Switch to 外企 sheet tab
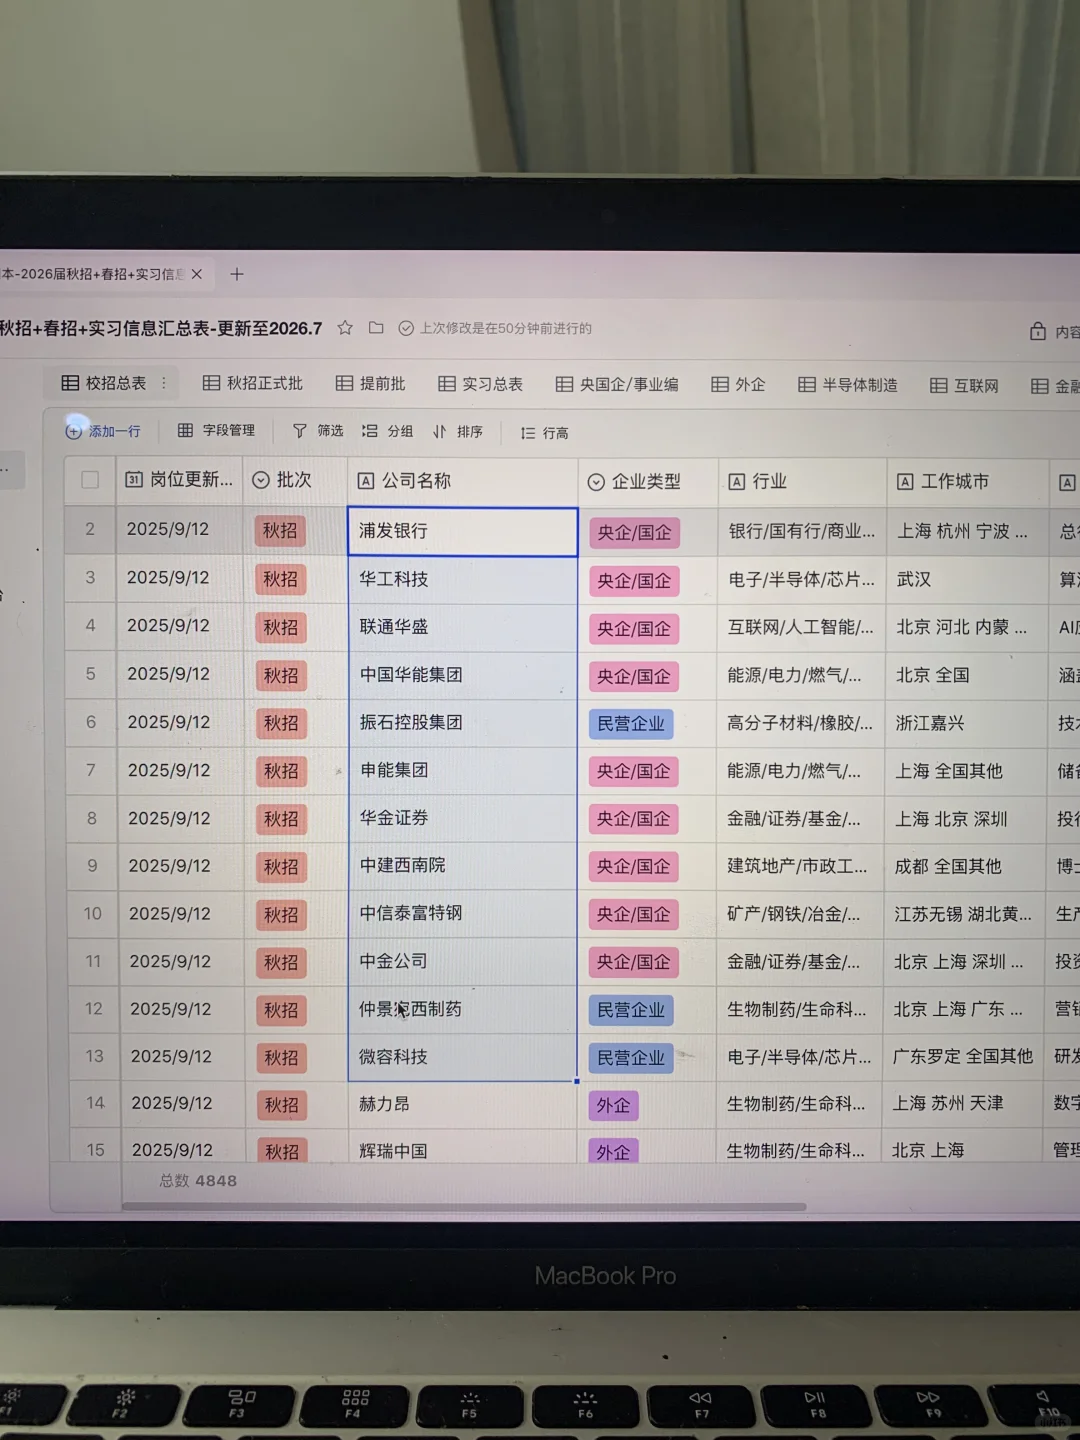1080x1440 pixels. pos(738,385)
